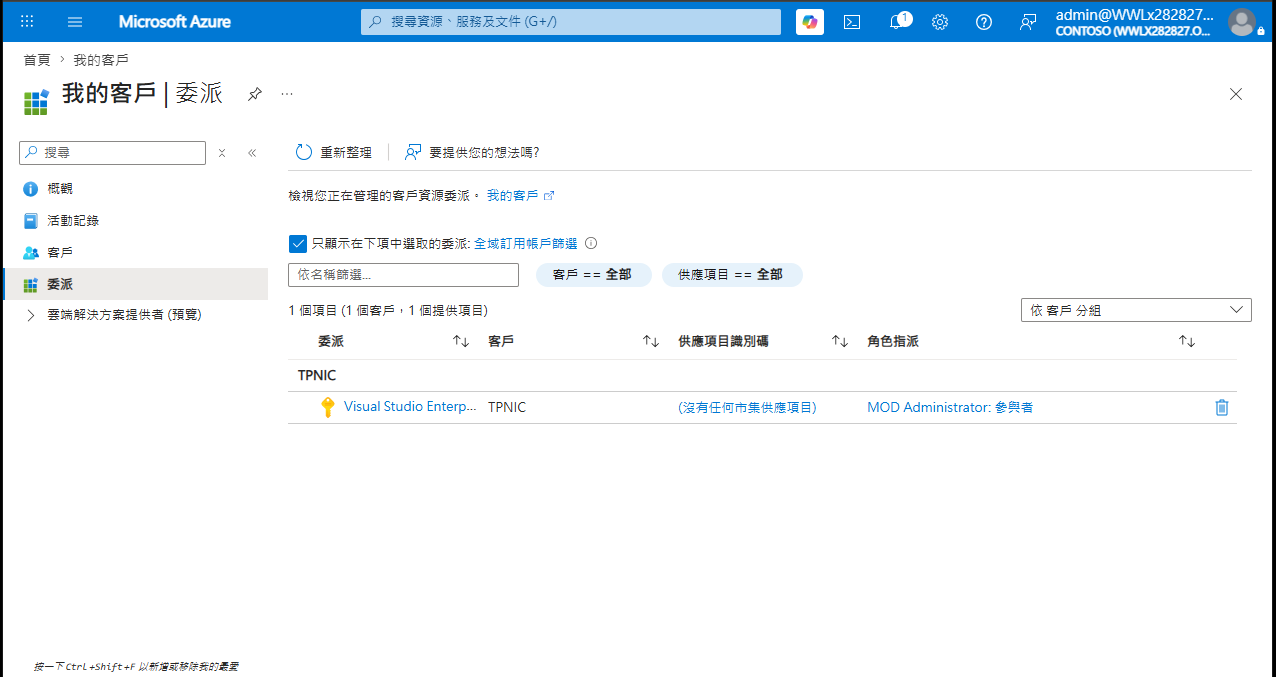Open the 客戶 == 全部 filter pill
The image size is (1276, 677).
tap(593, 274)
